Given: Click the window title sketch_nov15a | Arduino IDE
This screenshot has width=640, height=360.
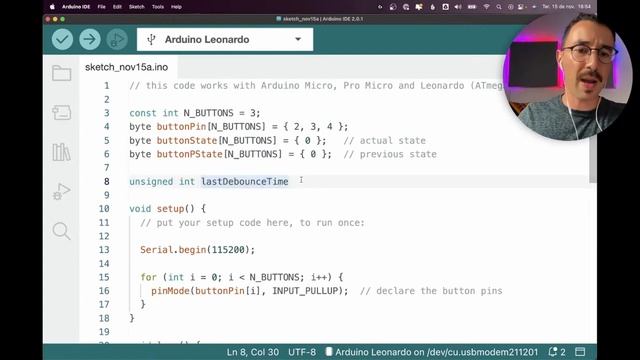Looking at the screenshot, I should click(x=320, y=19).
